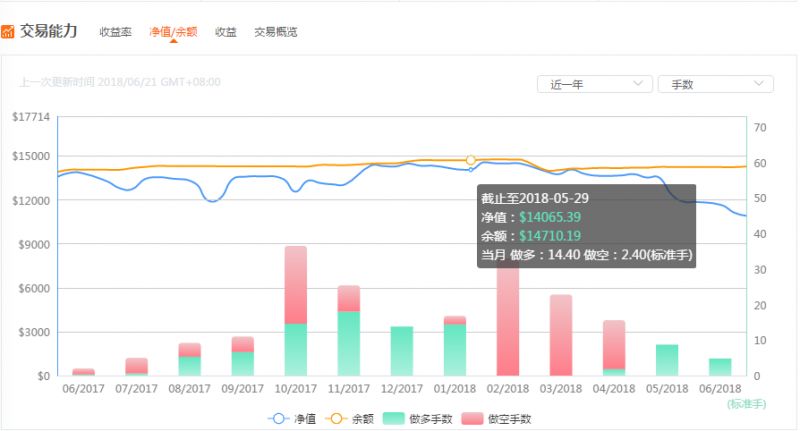Viewport: 800px width, 431px height.
Task: Expand the 手数 unit dropdown
Action: [x=715, y=84]
